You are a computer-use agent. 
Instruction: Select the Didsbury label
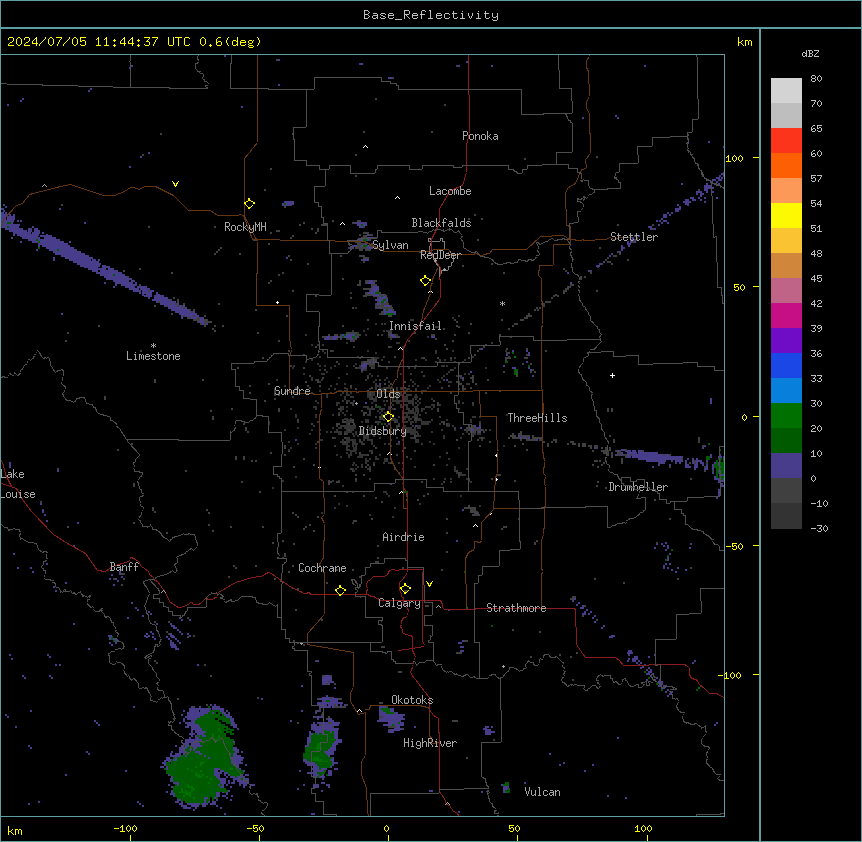(x=383, y=431)
